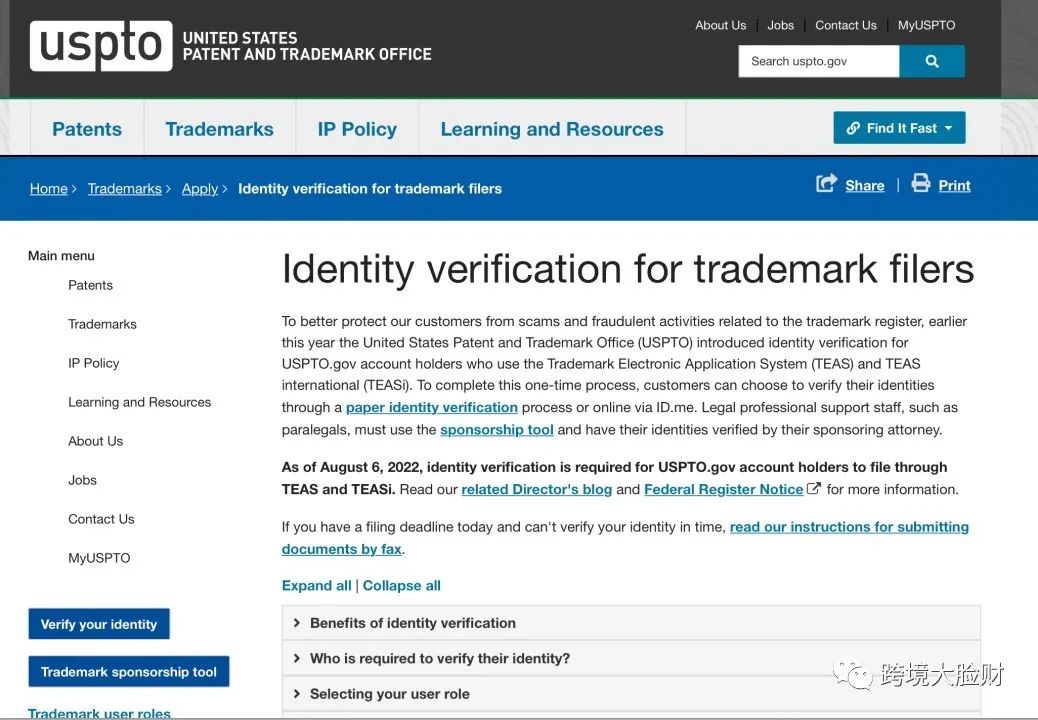The width and height of the screenshot is (1038, 720).
Task: Click the printer icon
Action: (920, 184)
